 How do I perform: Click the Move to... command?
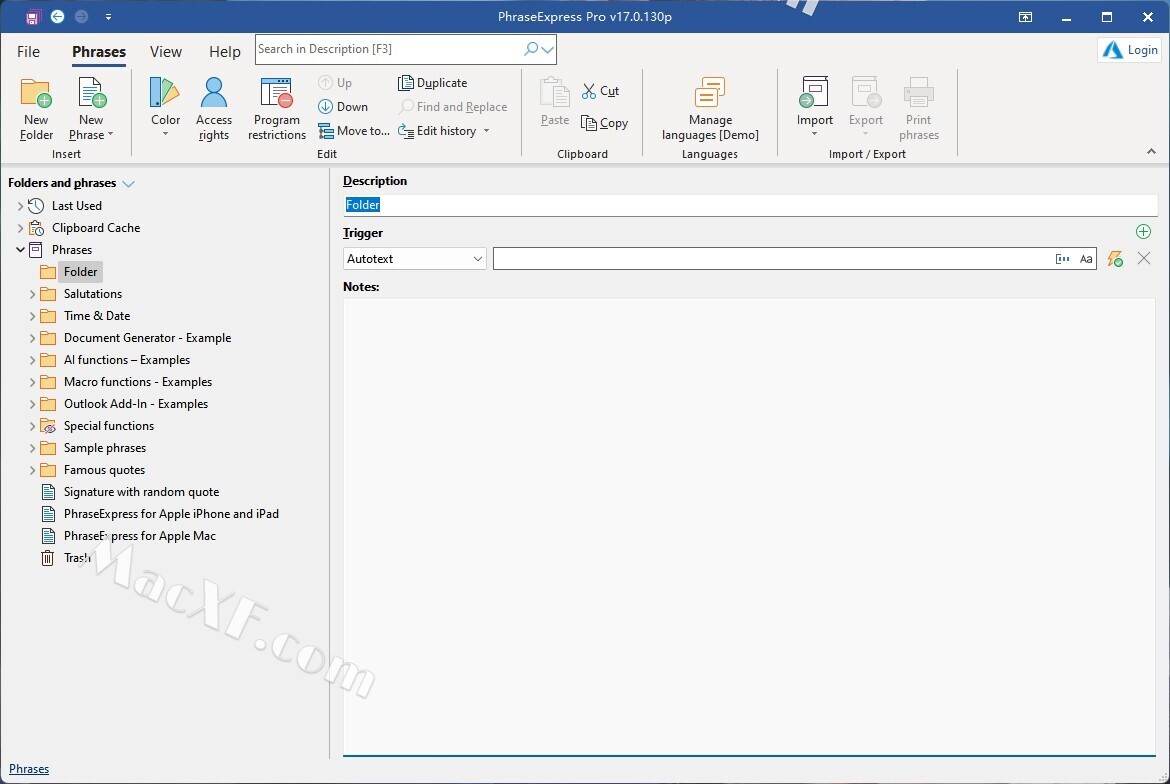[x=354, y=131]
